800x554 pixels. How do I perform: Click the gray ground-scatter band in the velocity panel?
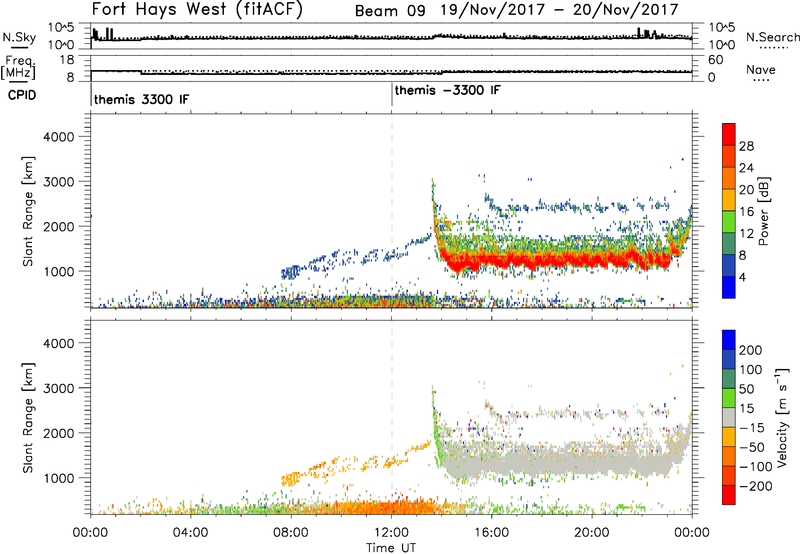(x=561, y=462)
